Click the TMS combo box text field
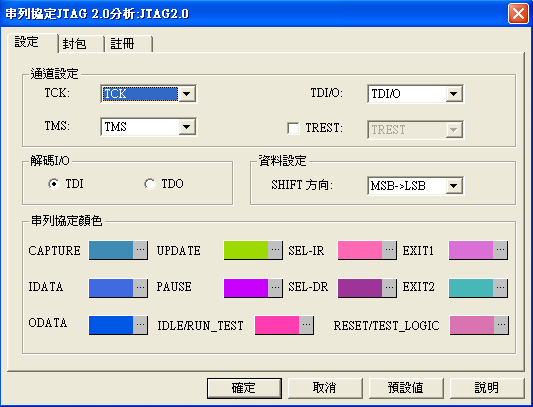The height and width of the screenshot is (407, 533). click(x=140, y=127)
